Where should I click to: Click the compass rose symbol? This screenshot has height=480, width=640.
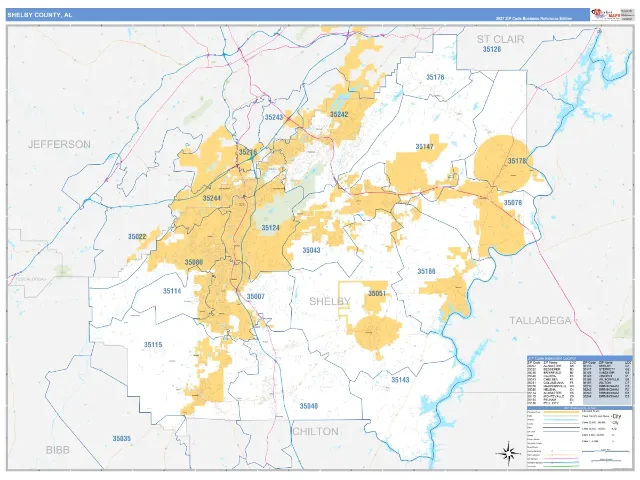[x=507, y=453]
